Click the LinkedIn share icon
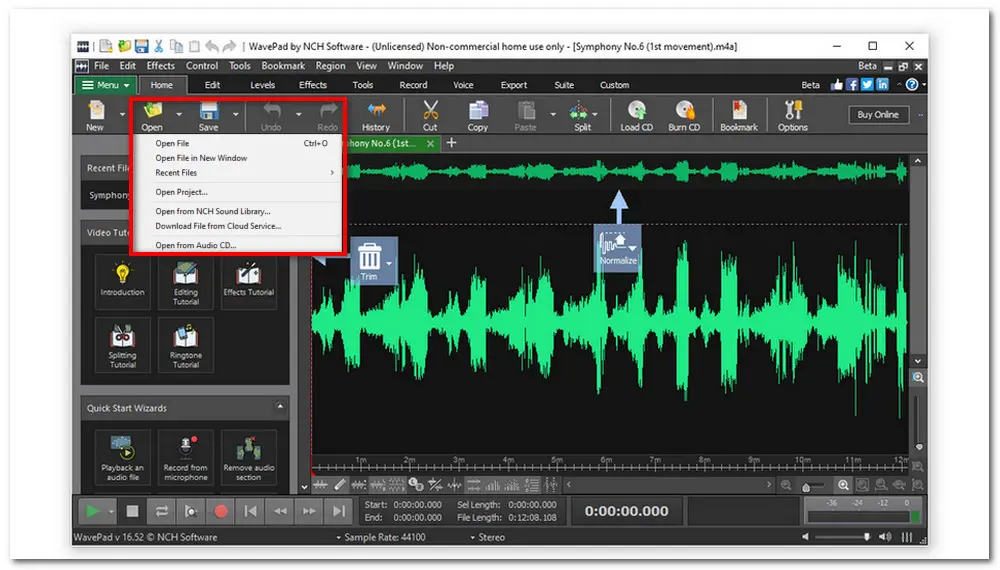Image resolution: width=1000 pixels, height=570 pixels. coord(883,85)
